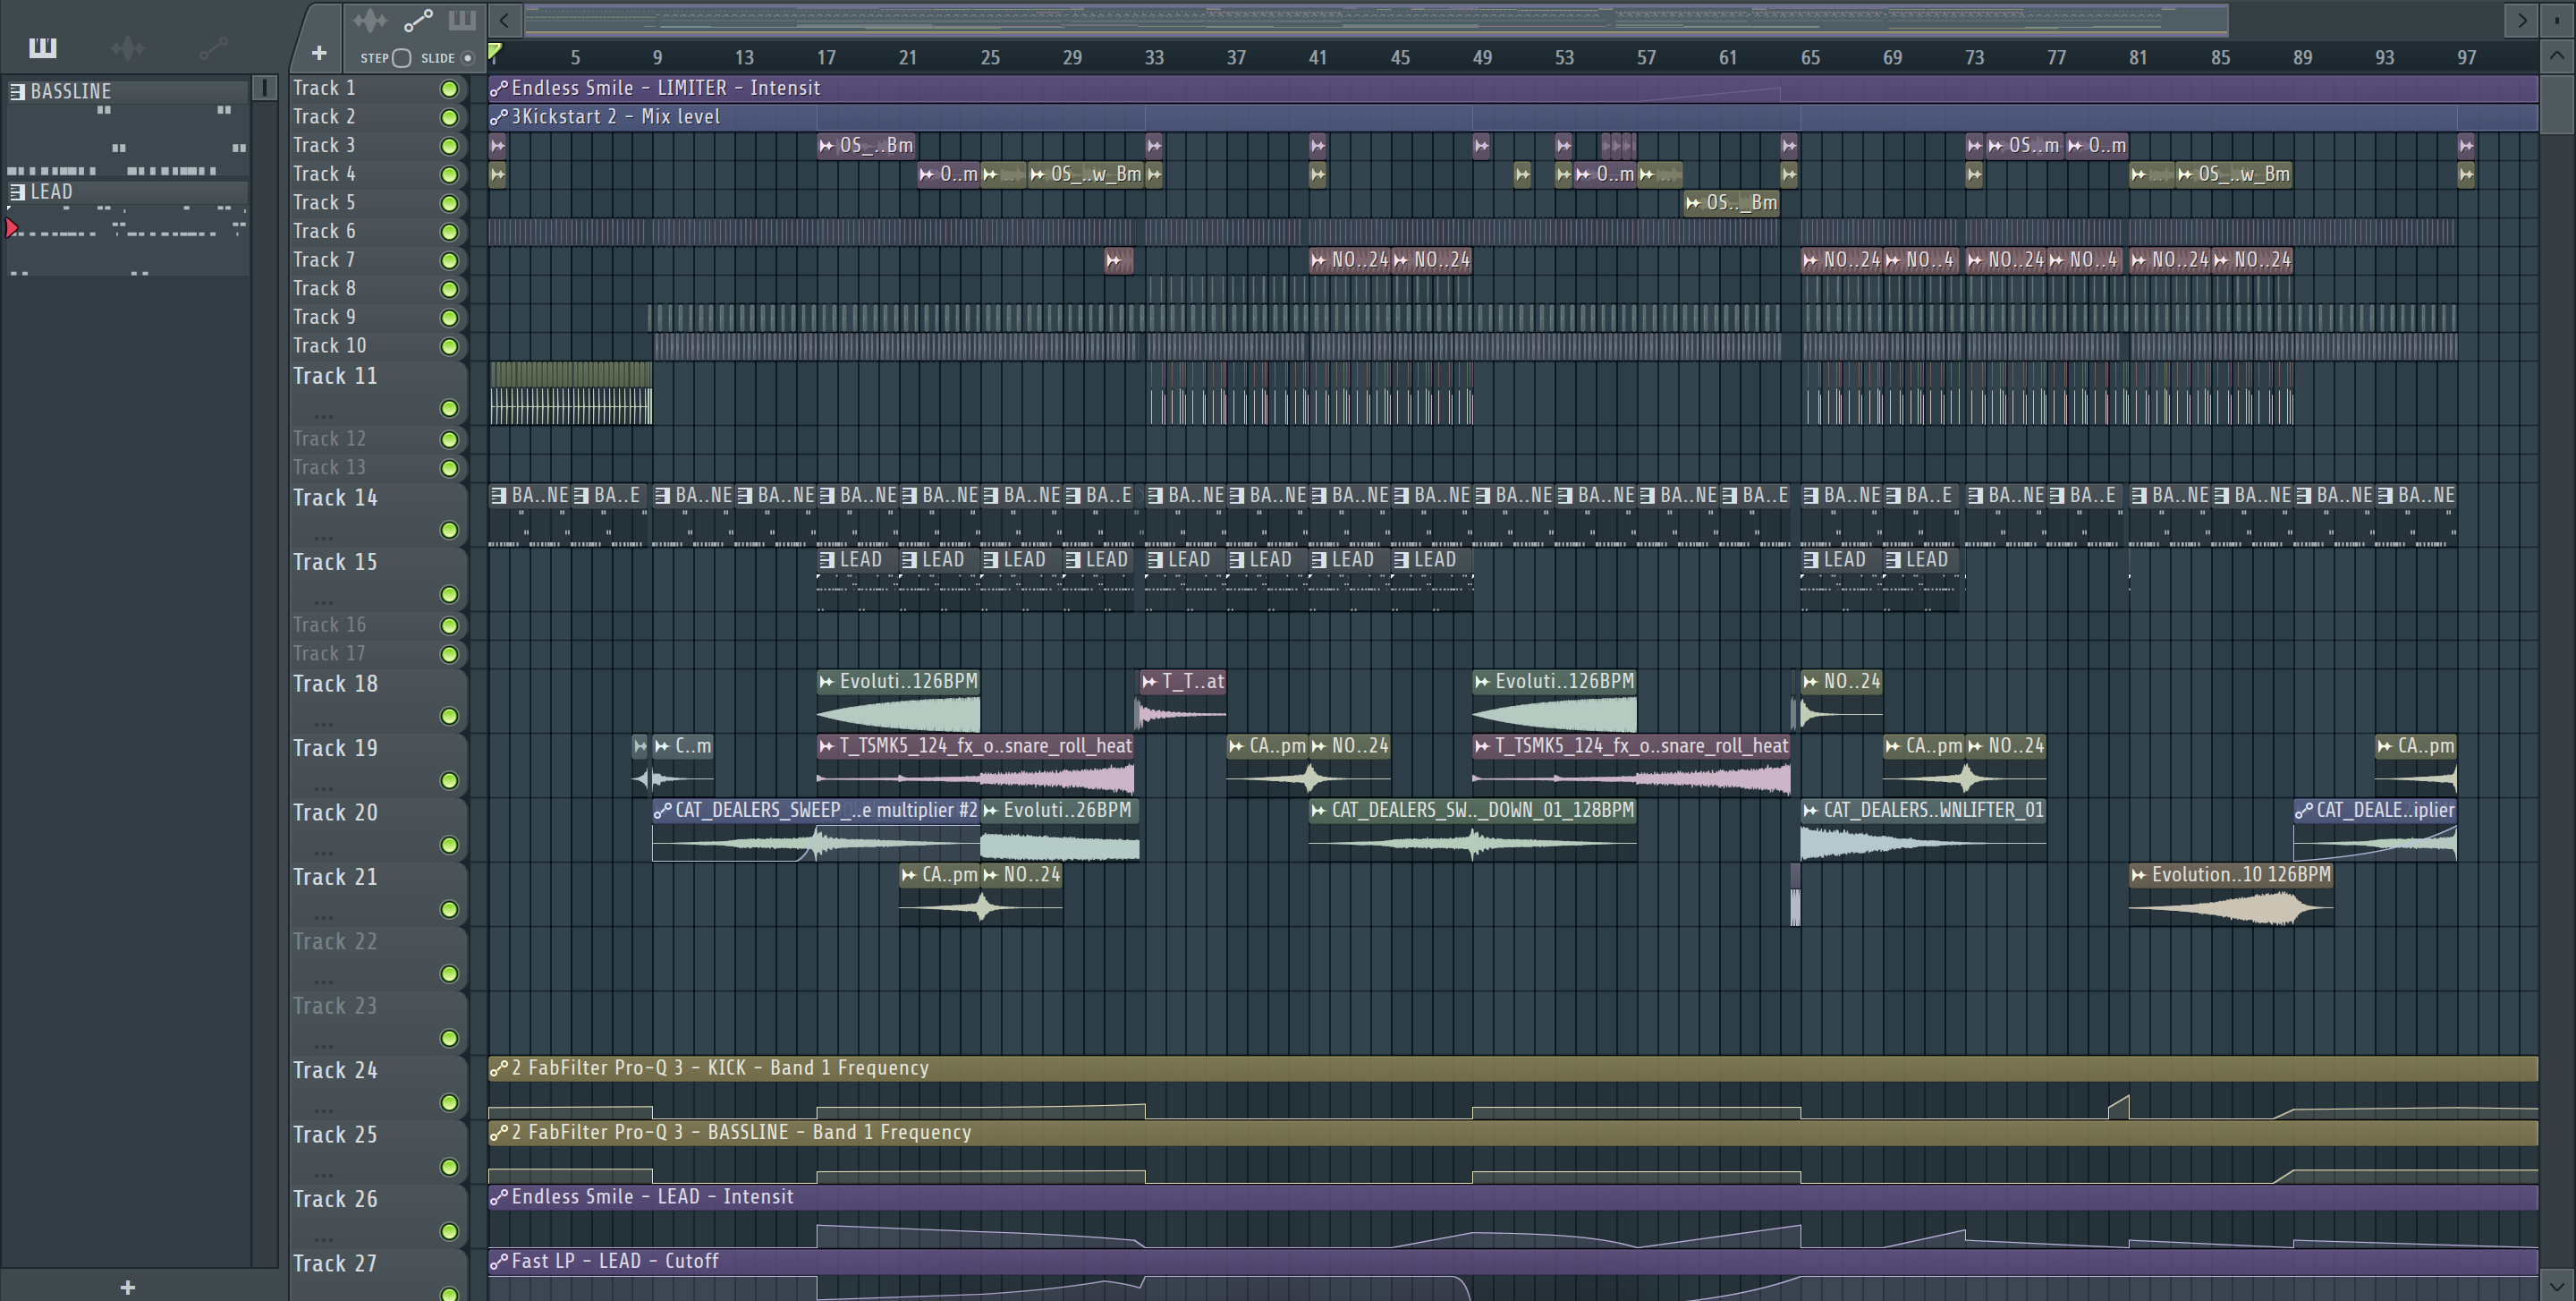Open Endless Smile LEAD Intensit clip icon

click(x=498, y=1197)
